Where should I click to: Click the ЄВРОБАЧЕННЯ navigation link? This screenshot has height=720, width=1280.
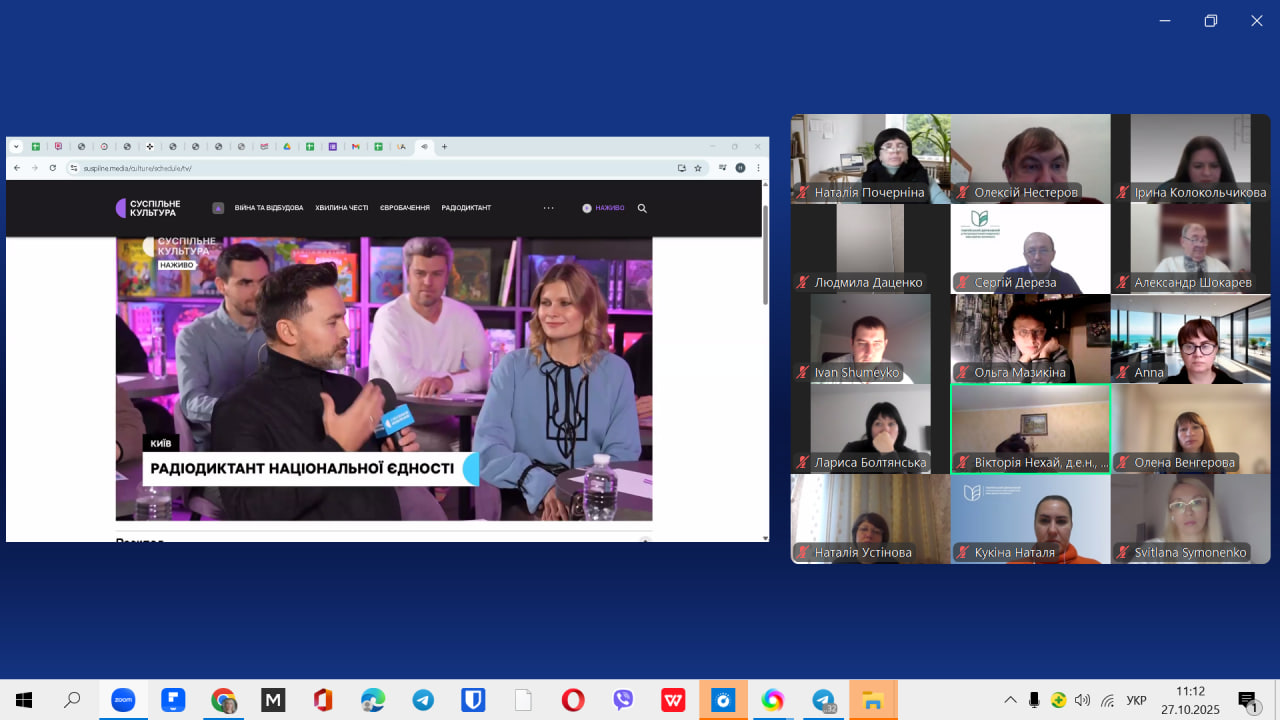click(x=405, y=208)
